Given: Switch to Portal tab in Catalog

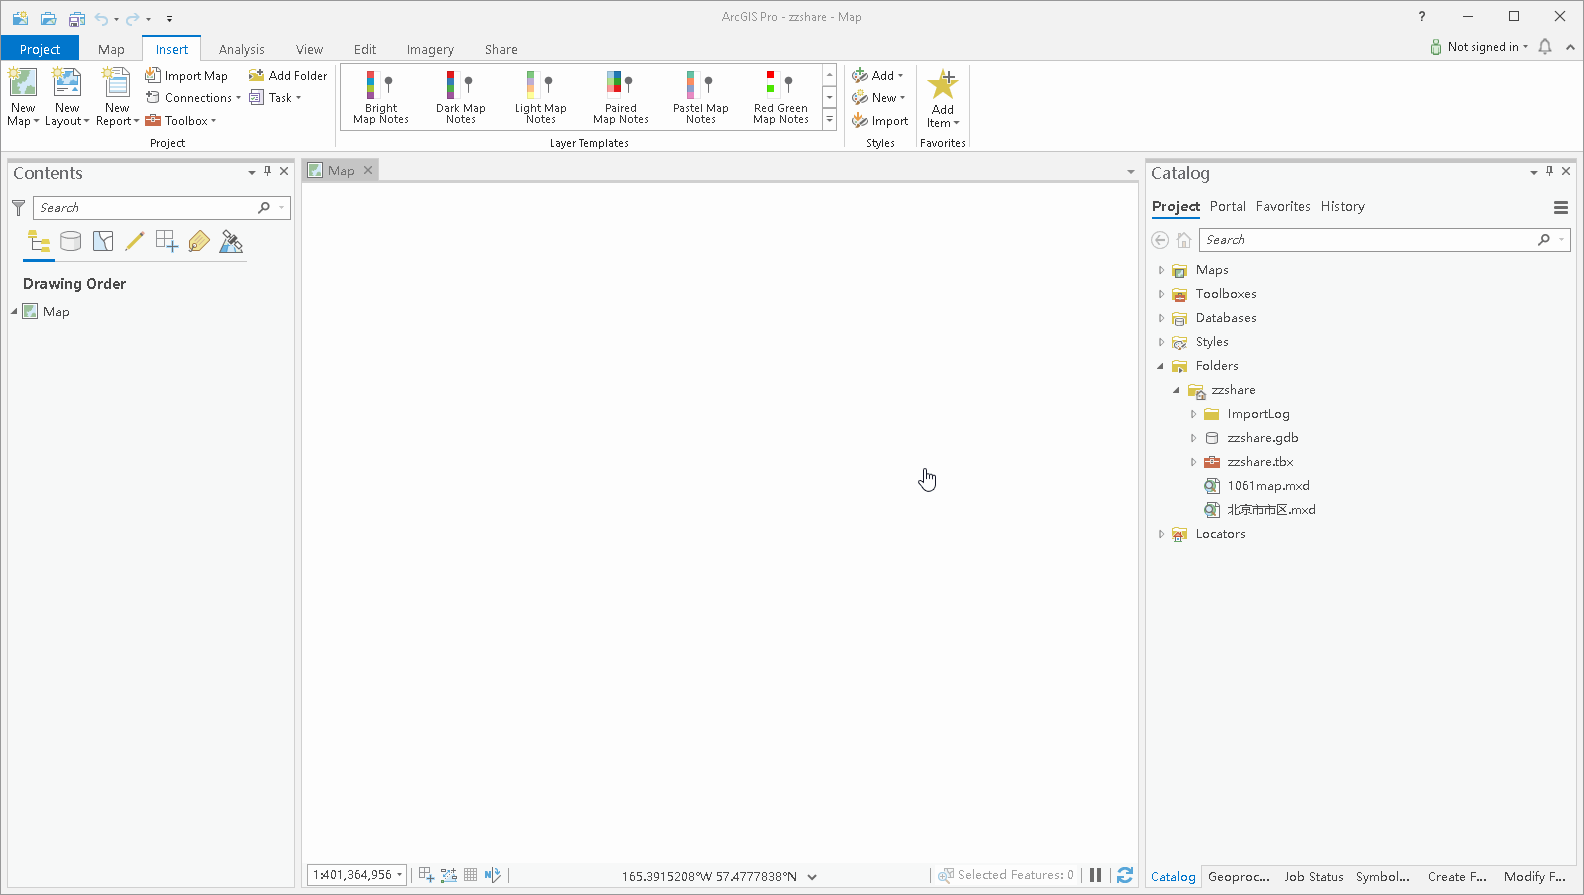Looking at the screenshot, I should [x=1228, y=206].
